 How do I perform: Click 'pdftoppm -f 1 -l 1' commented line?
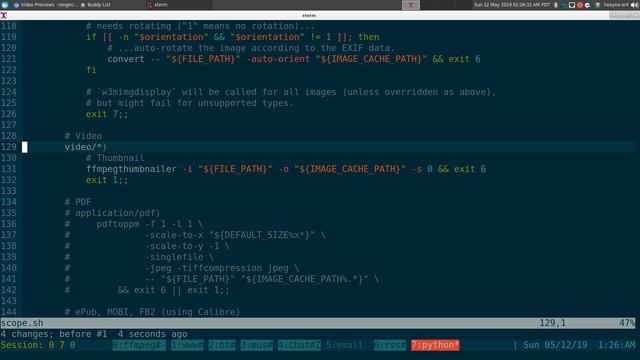tap(150, 224)
